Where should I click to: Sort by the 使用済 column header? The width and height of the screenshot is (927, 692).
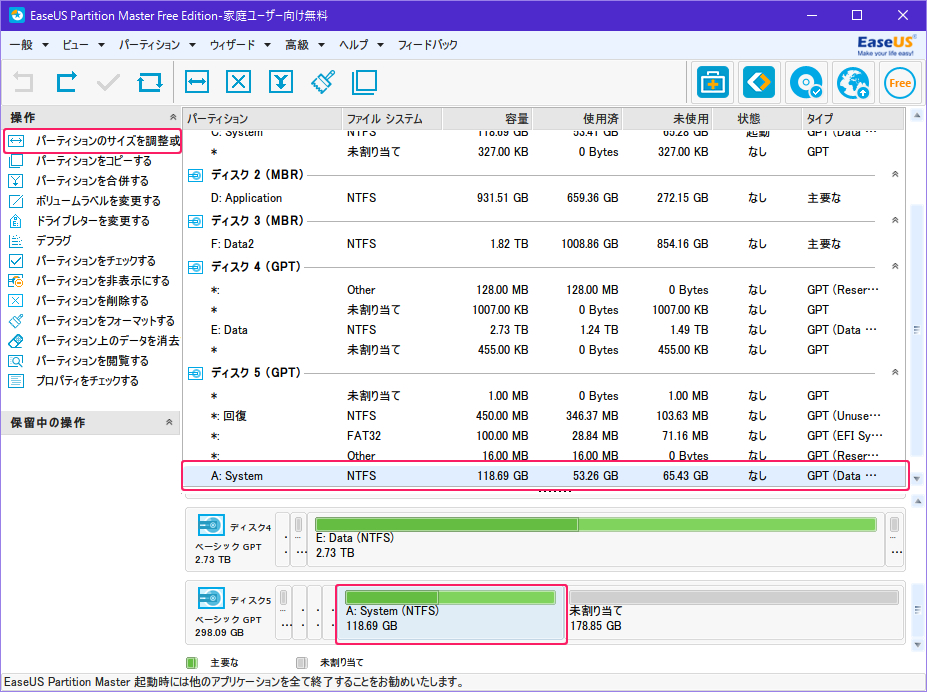point(578,119)
